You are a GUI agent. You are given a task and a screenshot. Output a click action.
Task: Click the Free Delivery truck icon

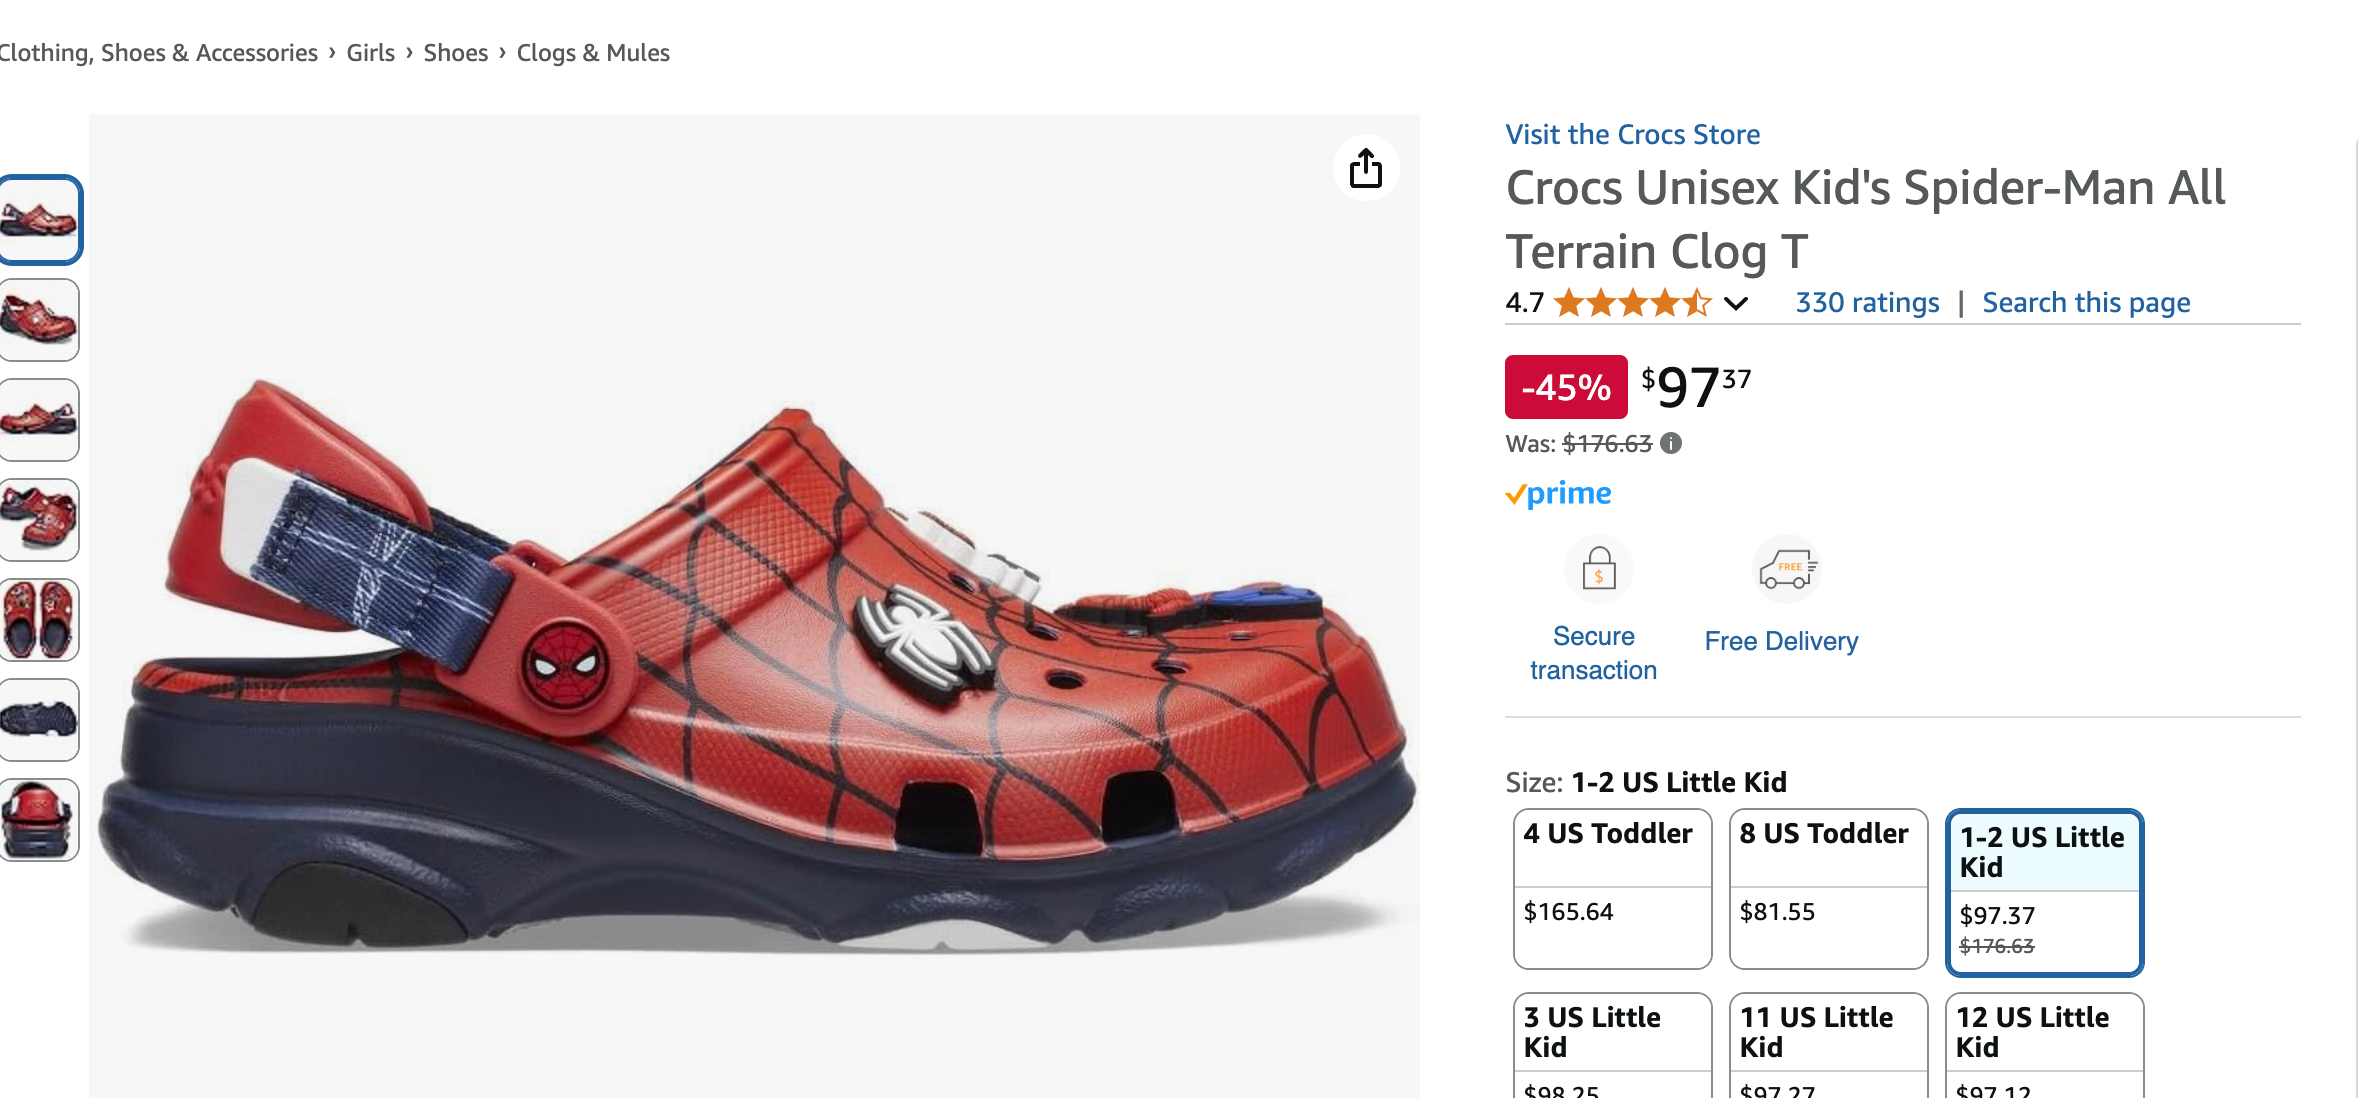point(1786,569)
